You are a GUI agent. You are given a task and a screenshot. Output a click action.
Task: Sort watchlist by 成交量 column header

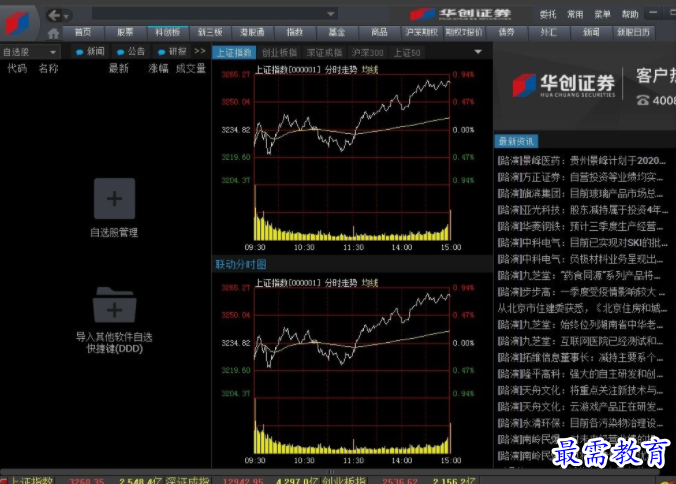point(191,69)
